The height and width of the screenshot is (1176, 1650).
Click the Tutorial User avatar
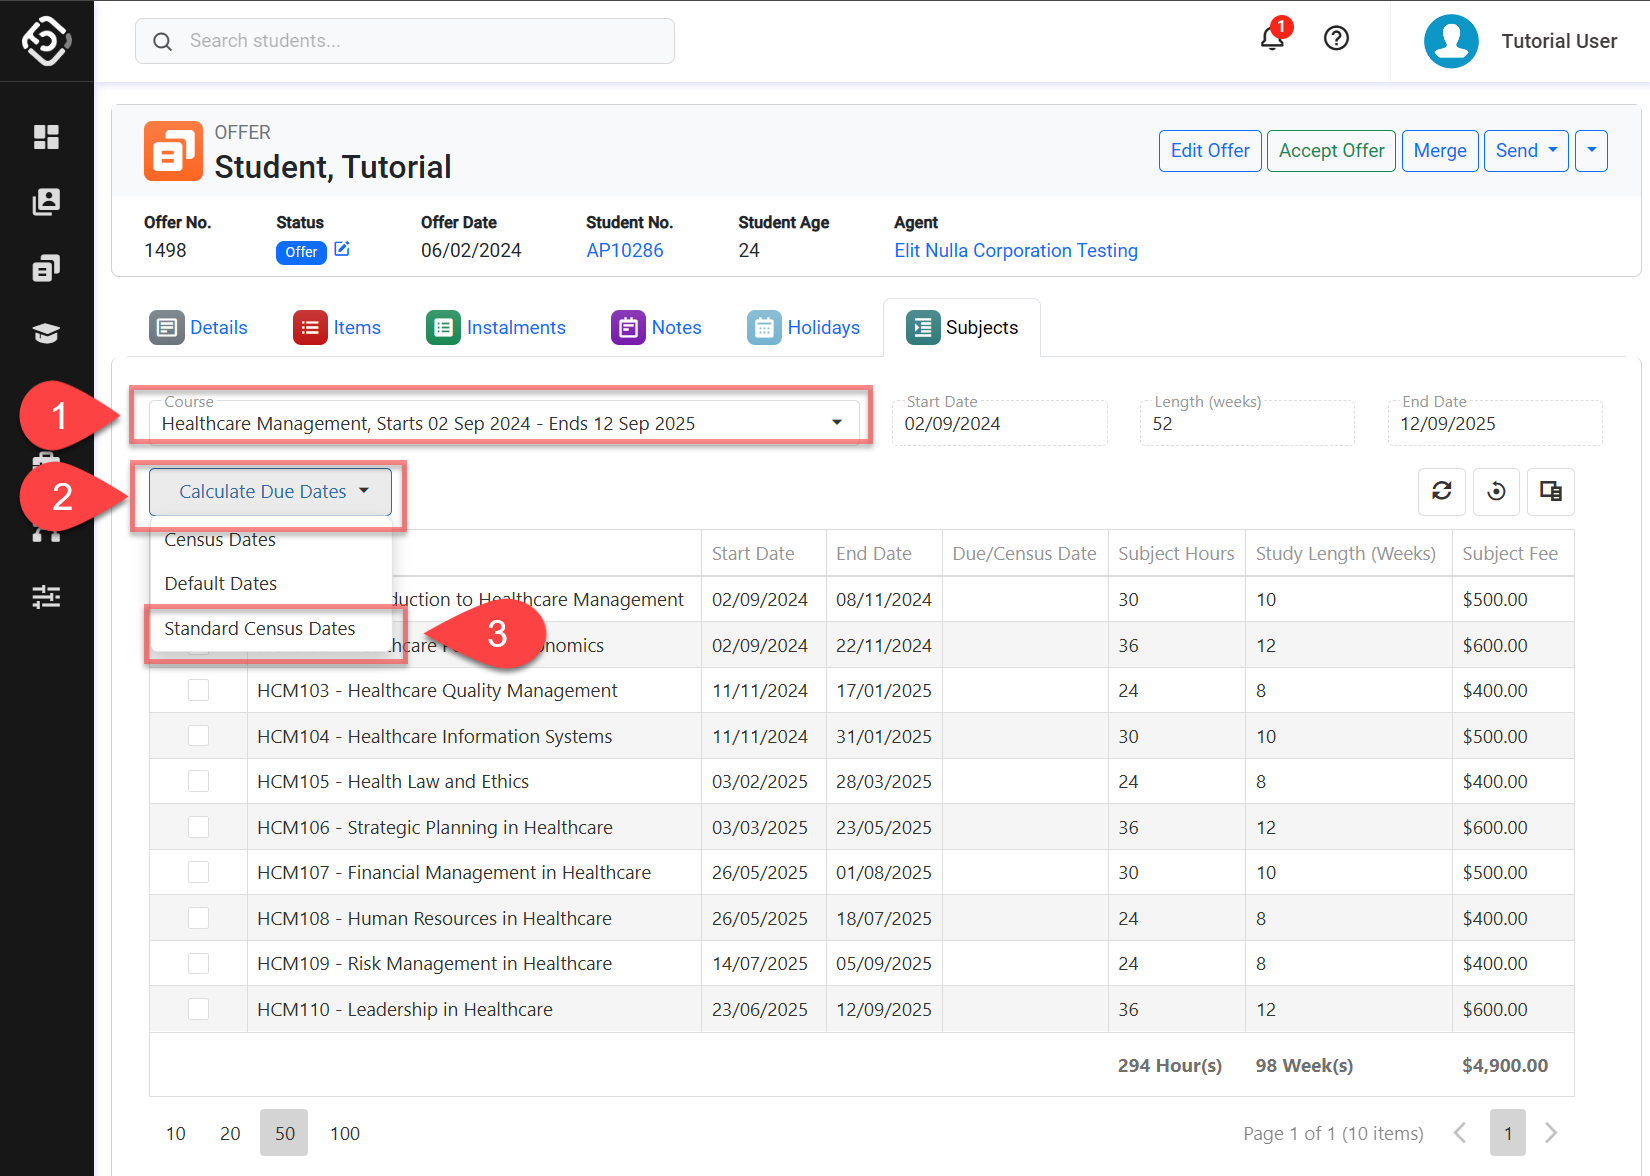tap(1451, 41)
